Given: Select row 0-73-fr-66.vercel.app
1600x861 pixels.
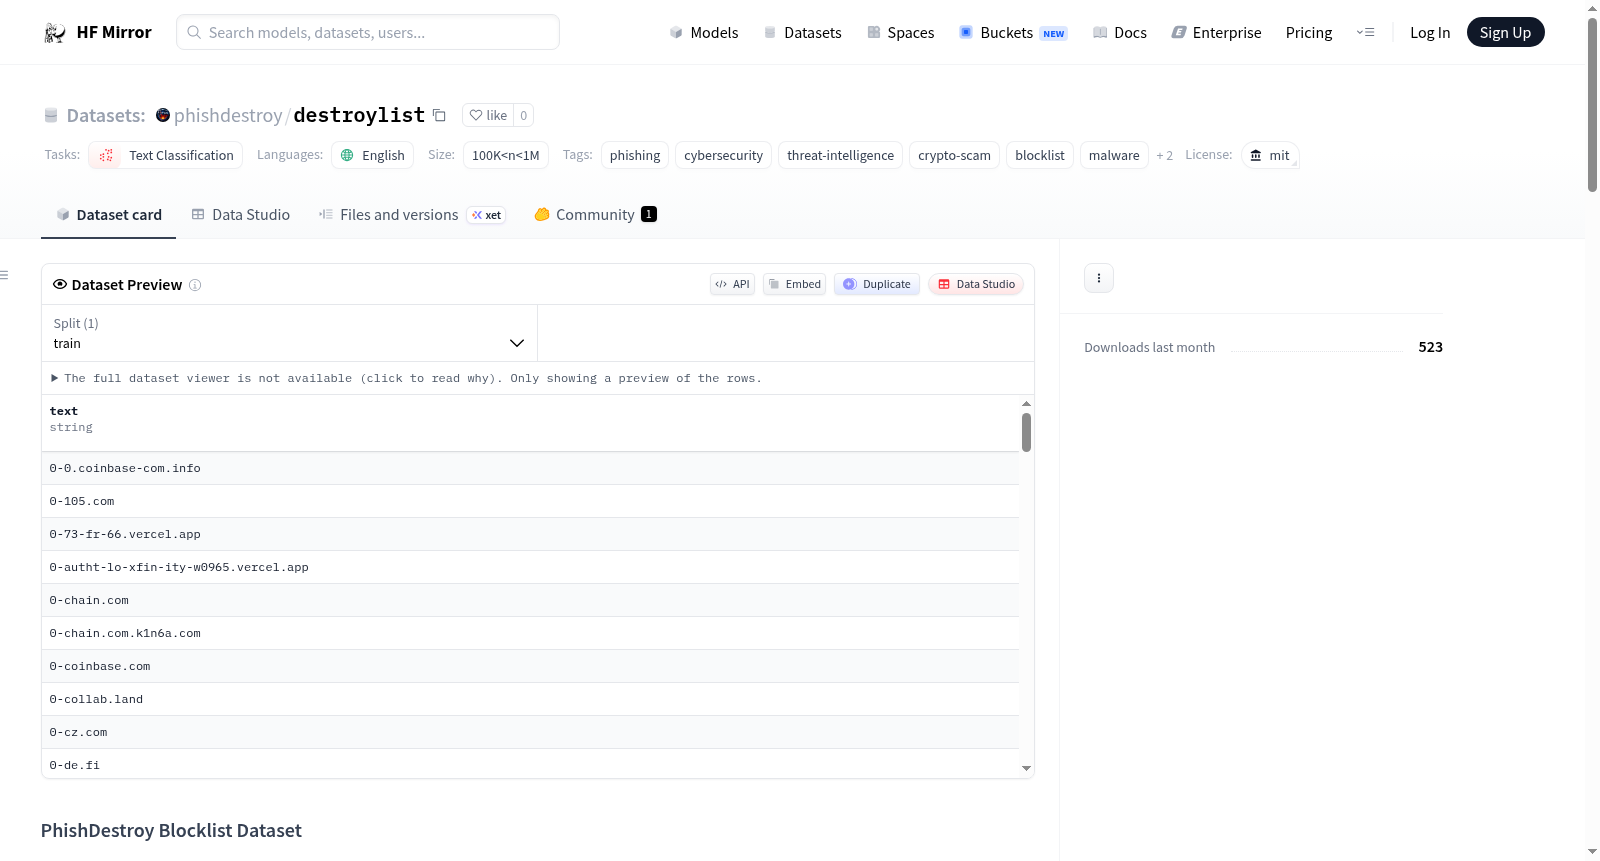Looking at the screenshot, I should click(530, 534).
